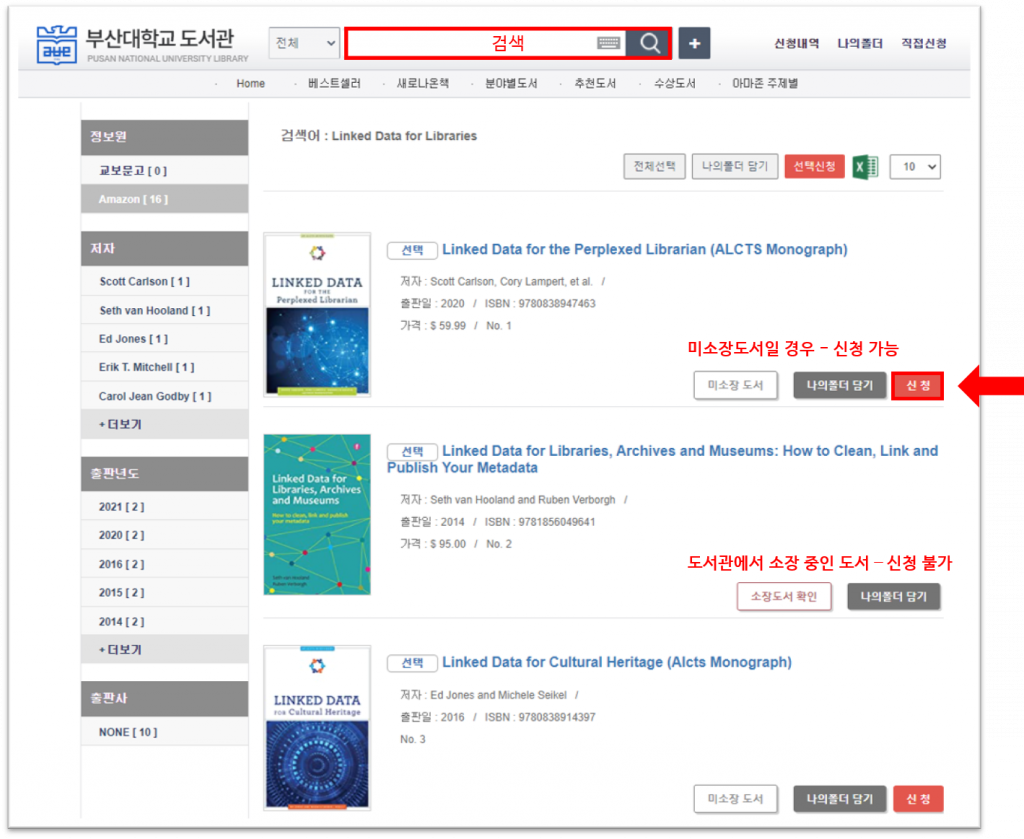
Task: Click the plus icon beside search button
Action: click(x=694, y=43)
